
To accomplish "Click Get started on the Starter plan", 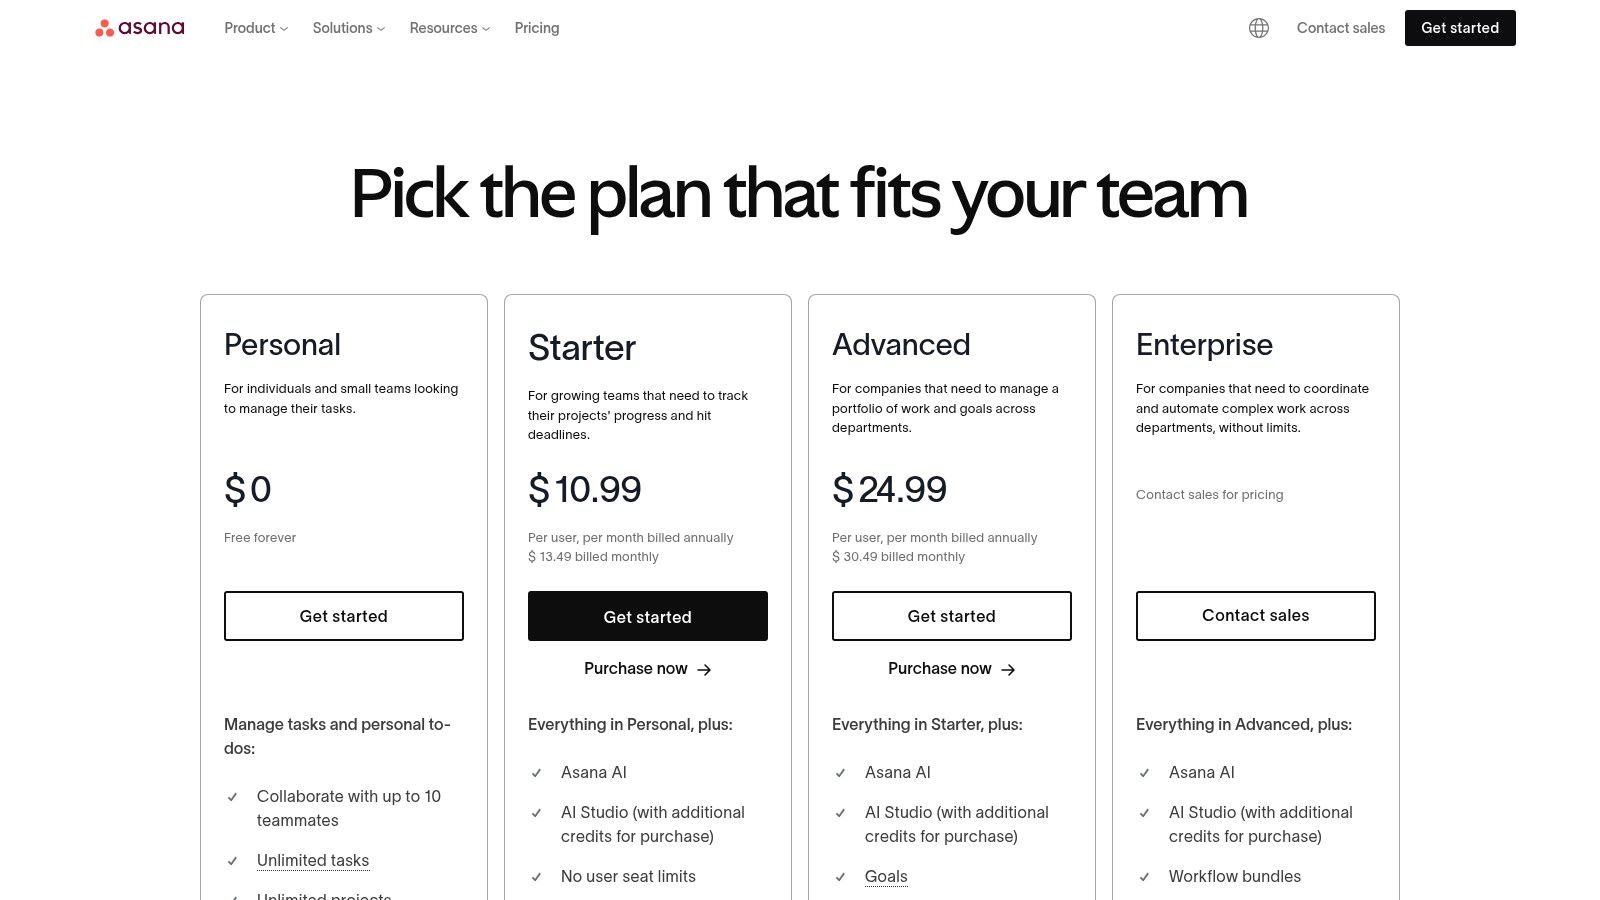I will coord(647,616).
